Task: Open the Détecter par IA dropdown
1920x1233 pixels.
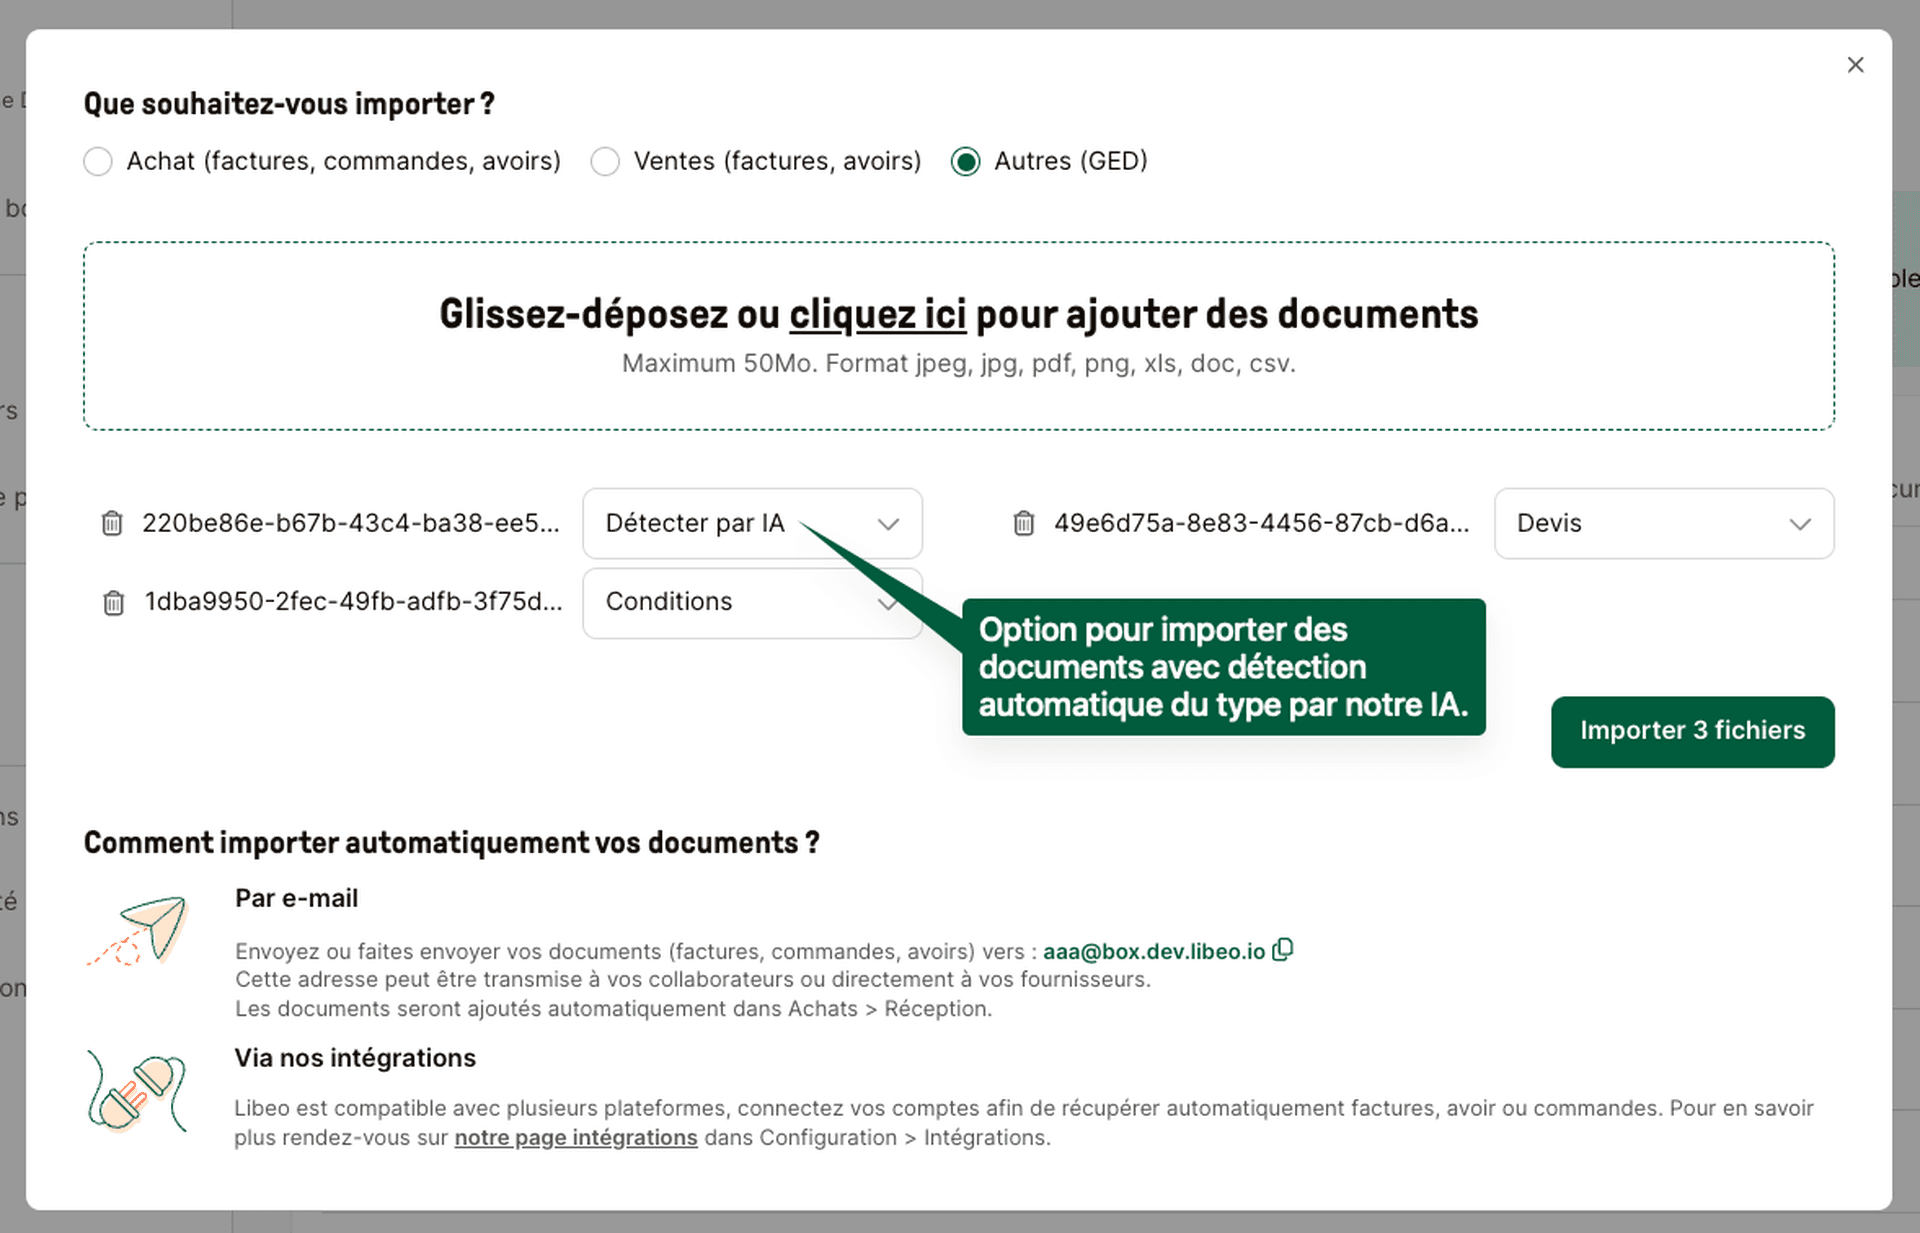Action: 751,523
